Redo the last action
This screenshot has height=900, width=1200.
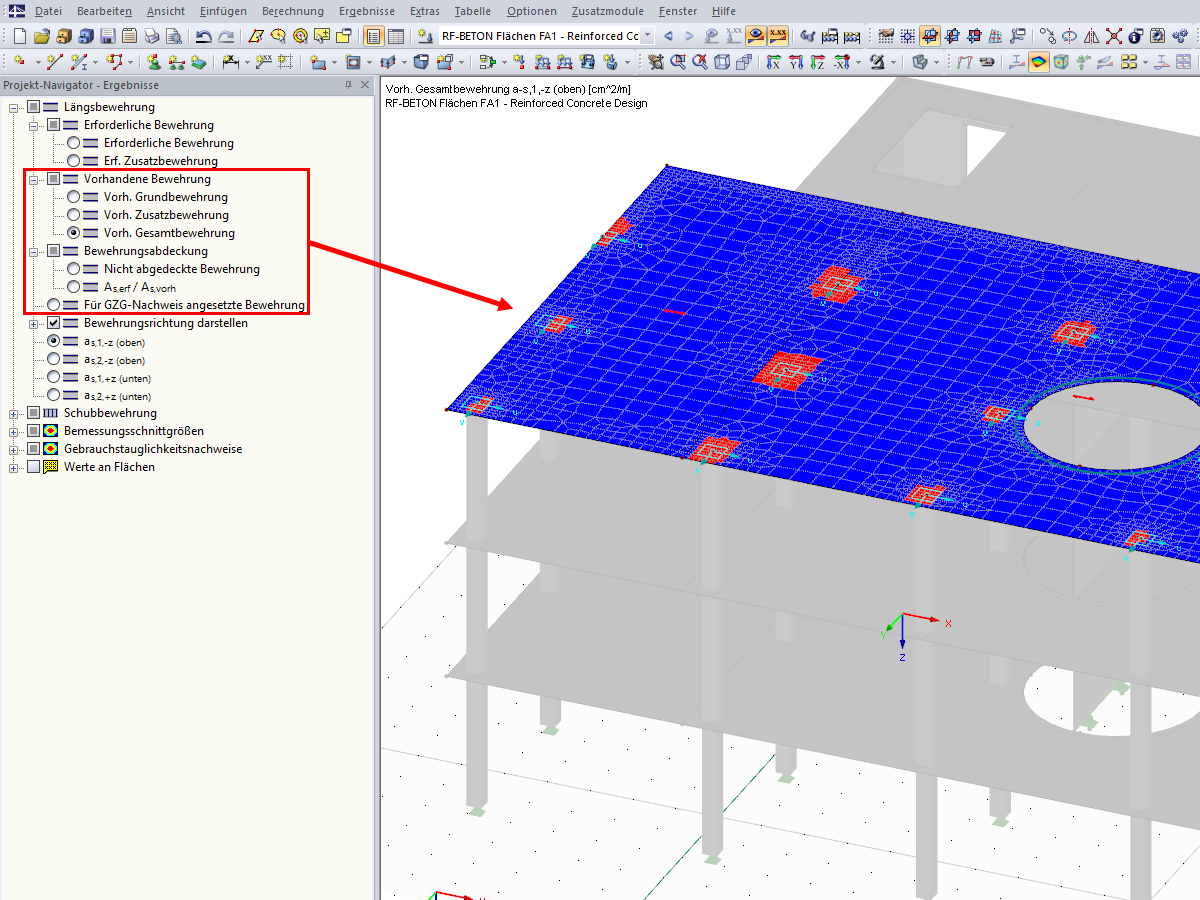[x=227, y=36]
